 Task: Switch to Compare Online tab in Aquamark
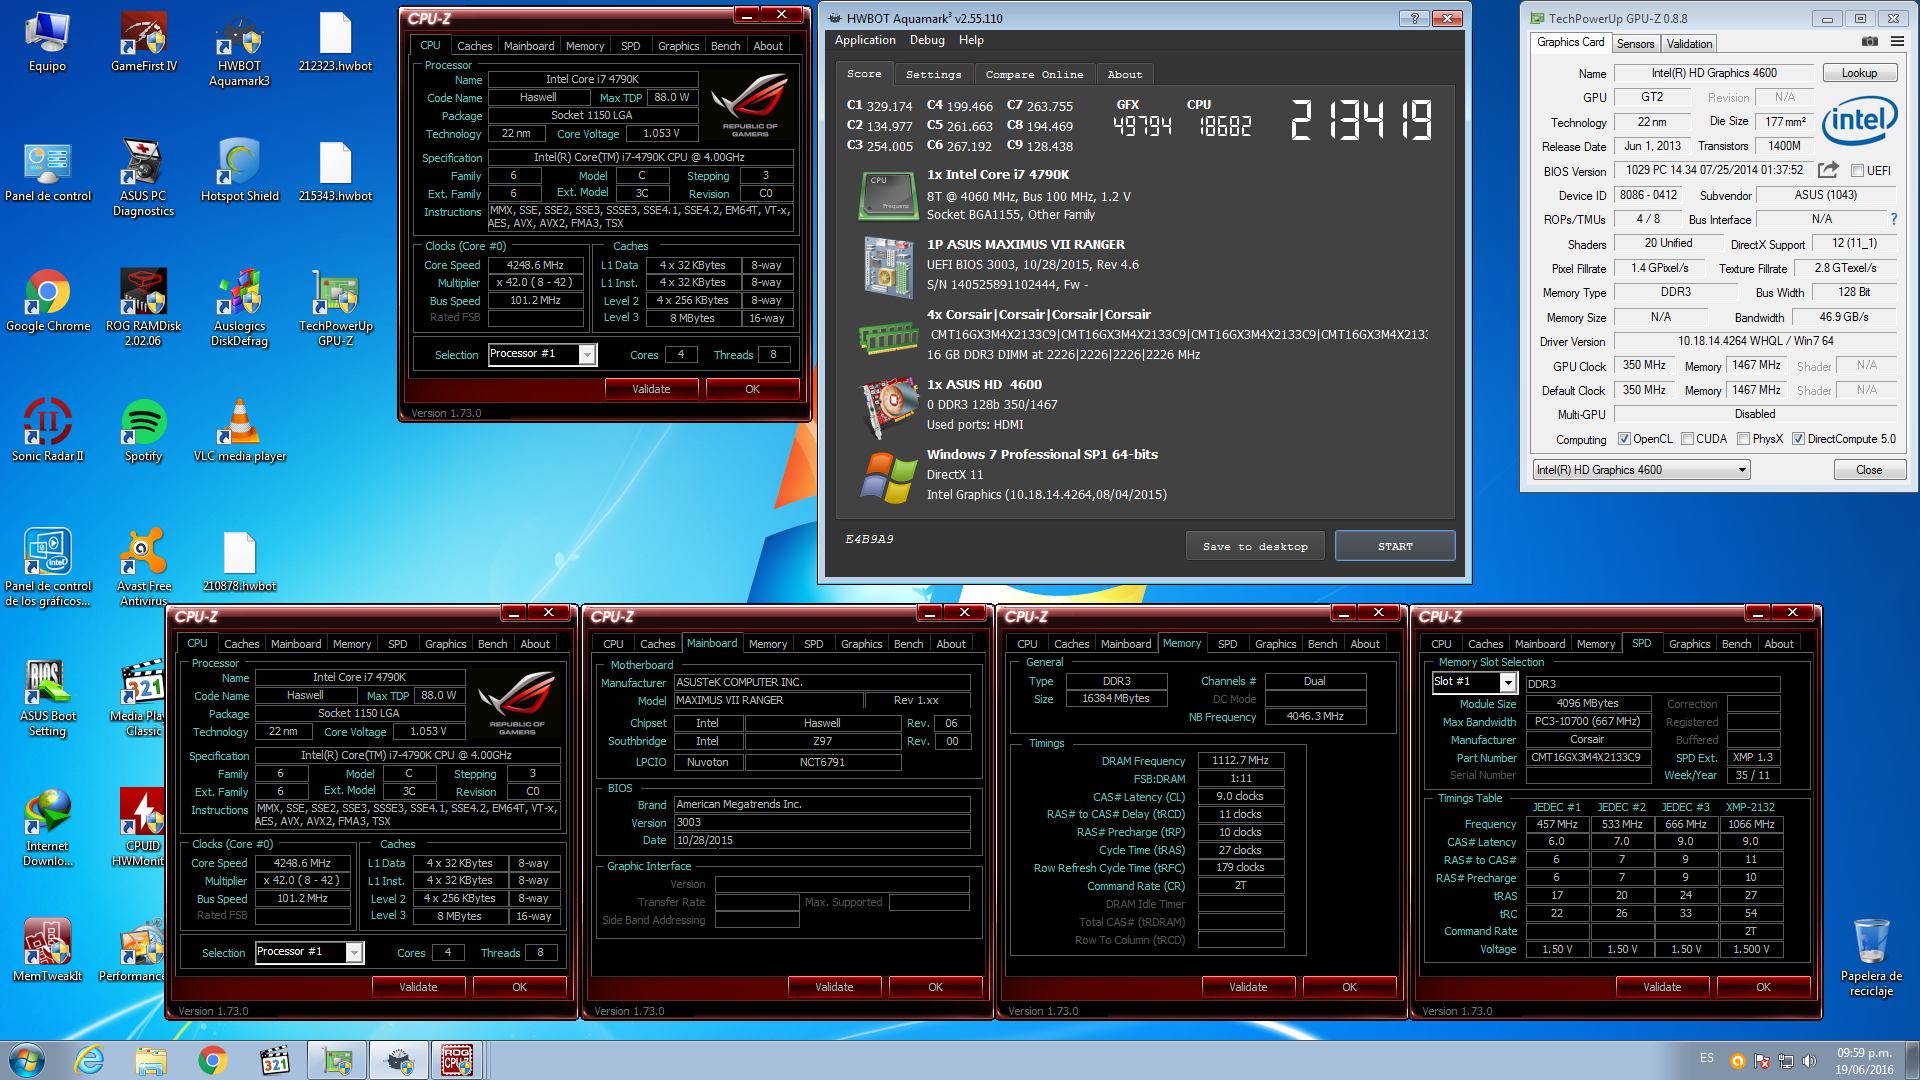point(1034,74)
